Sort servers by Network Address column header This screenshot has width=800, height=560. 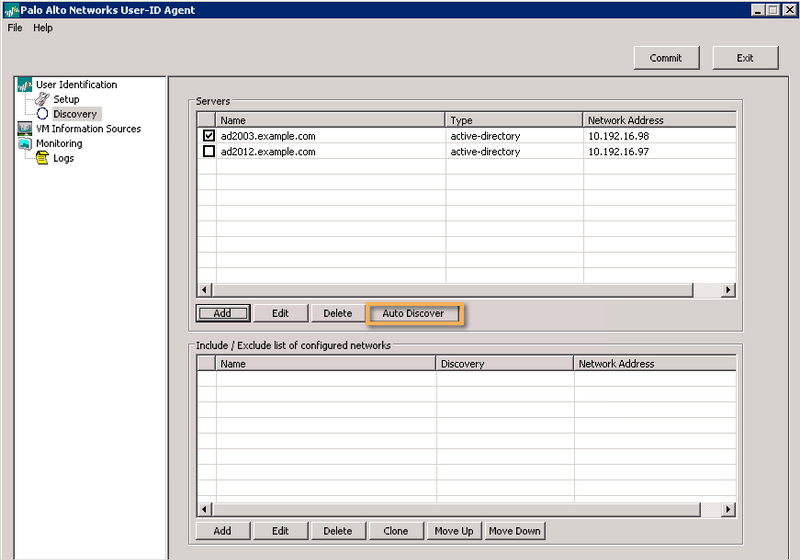[x=660, y=120]
